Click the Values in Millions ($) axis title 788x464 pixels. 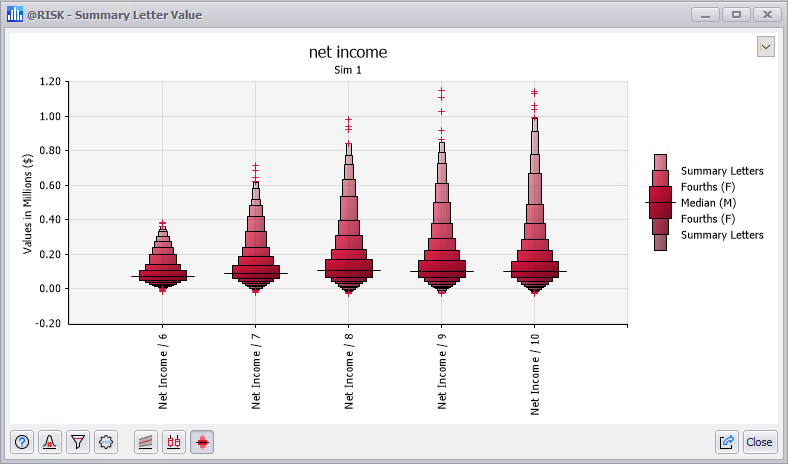point(30,202)
